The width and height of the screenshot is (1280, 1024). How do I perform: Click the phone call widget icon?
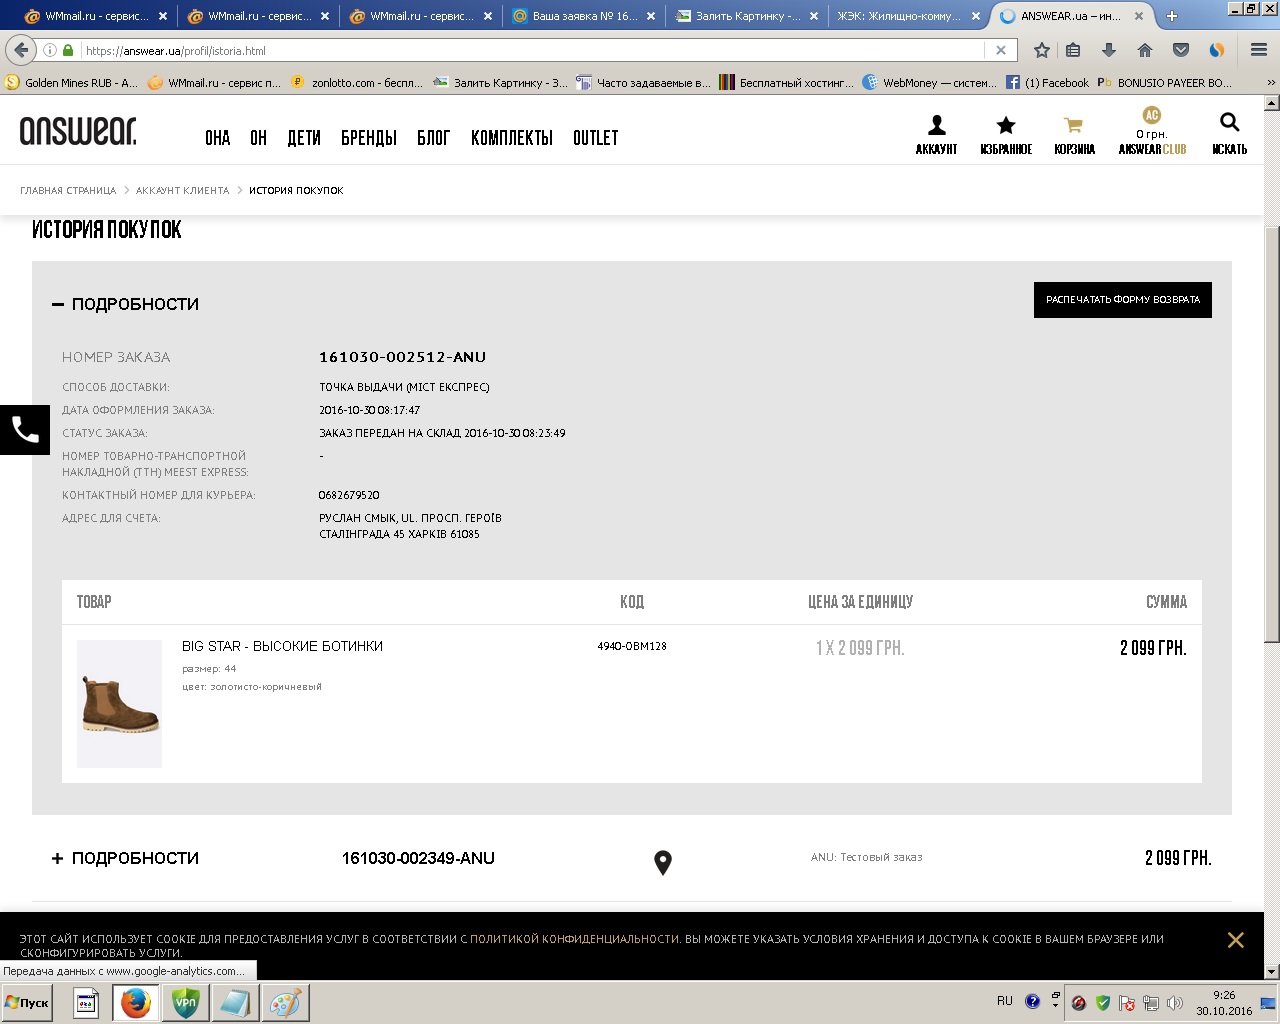25,430
